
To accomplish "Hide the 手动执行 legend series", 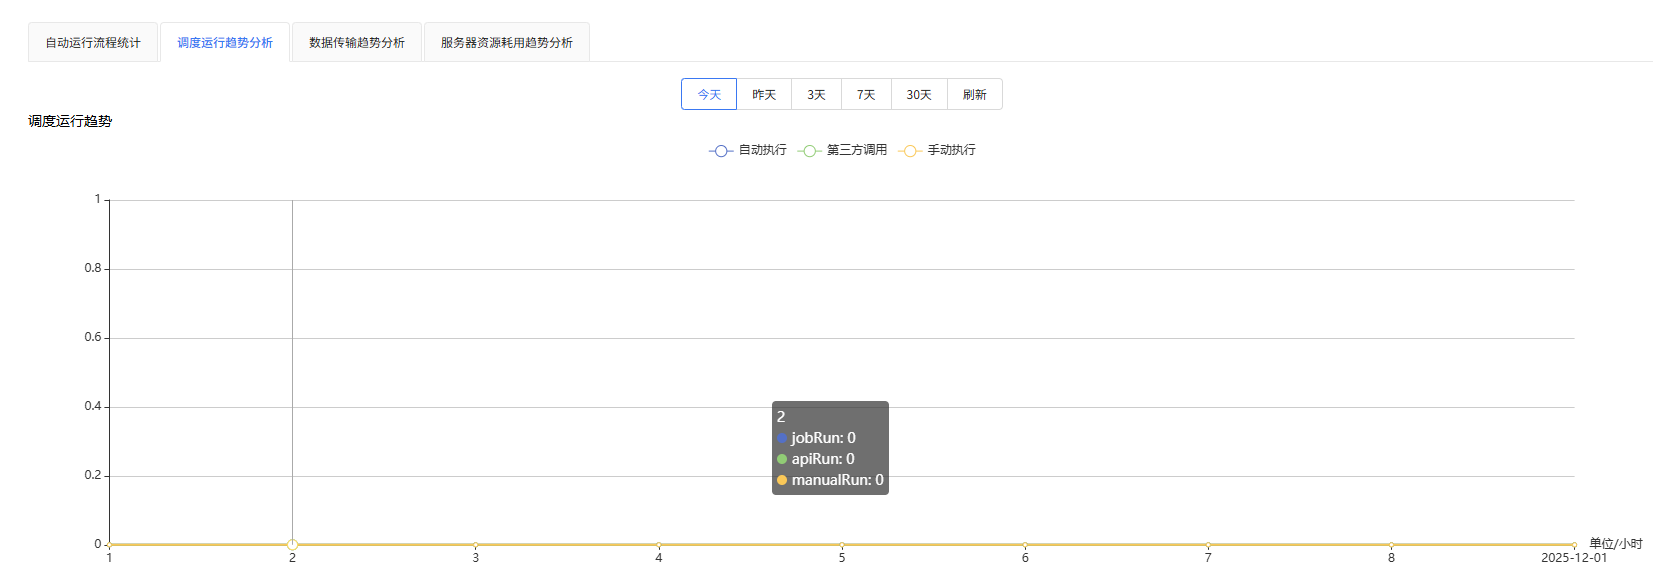I will [951, 150].
